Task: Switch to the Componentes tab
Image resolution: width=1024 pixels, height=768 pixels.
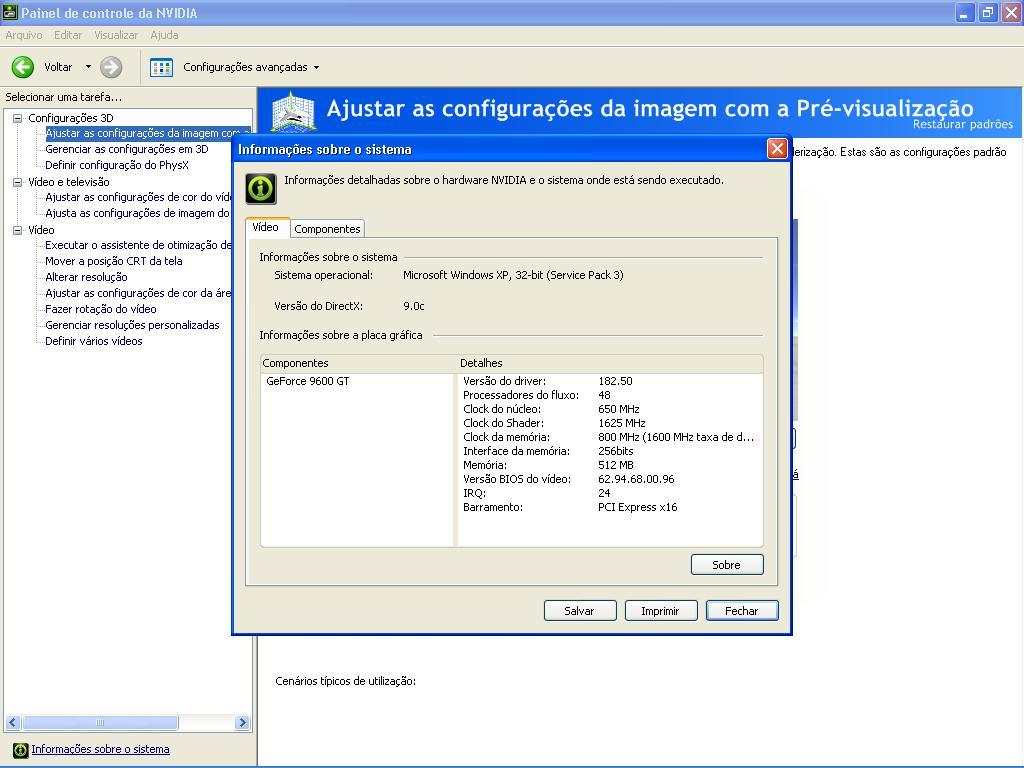Action: pos(327,229)
